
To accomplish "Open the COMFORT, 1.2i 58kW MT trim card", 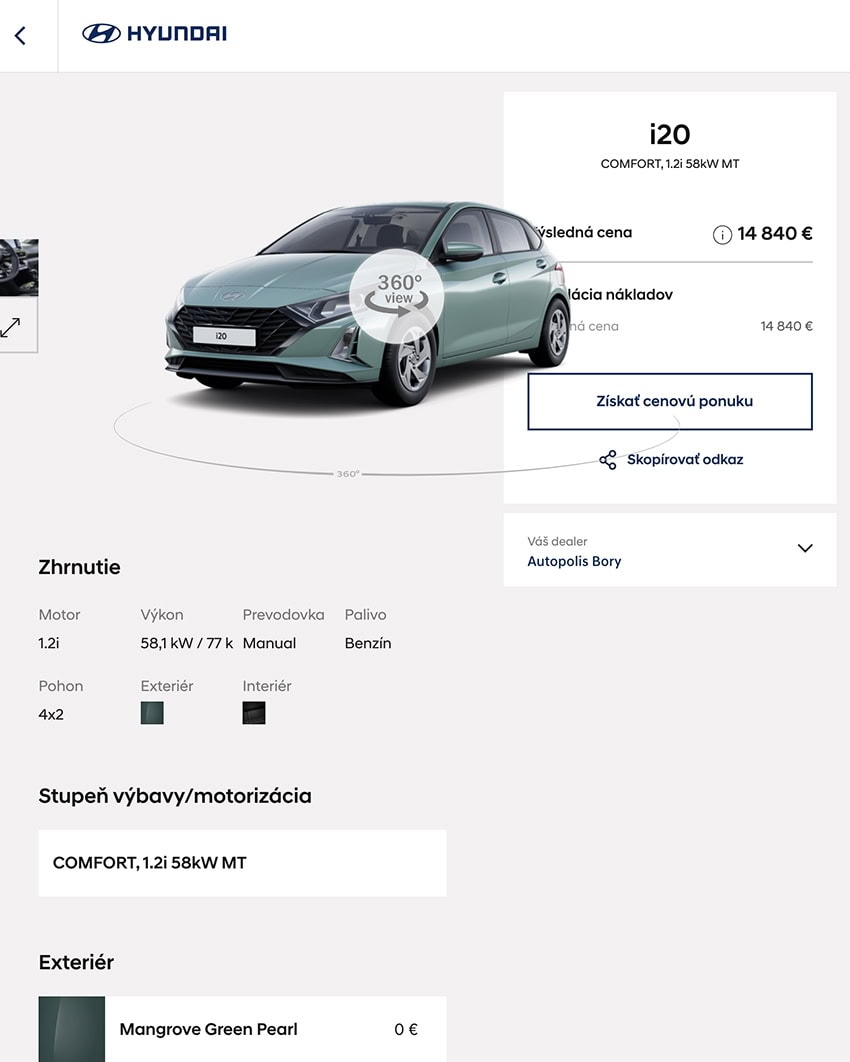I will click(242, 863).
